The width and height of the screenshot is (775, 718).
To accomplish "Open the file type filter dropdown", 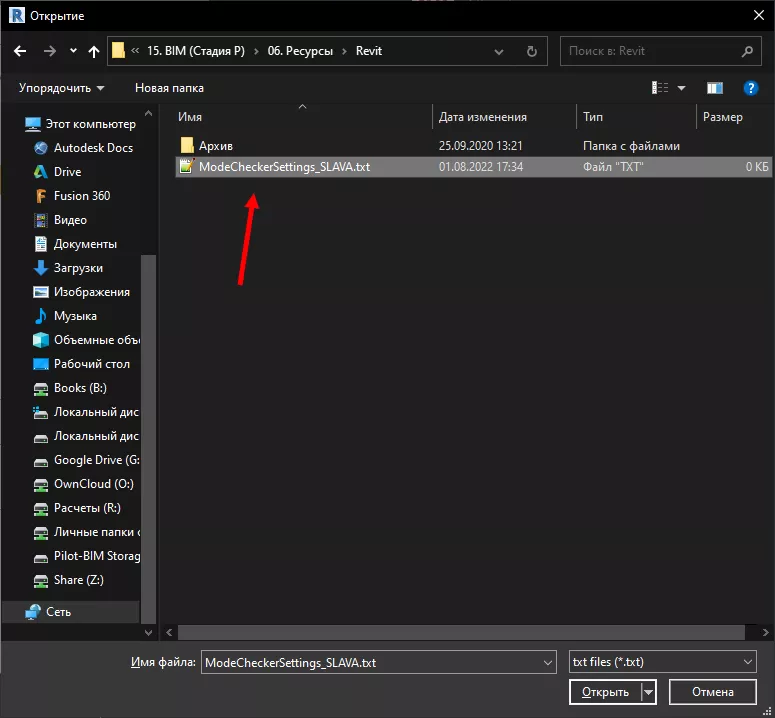I will pos(663,662).
